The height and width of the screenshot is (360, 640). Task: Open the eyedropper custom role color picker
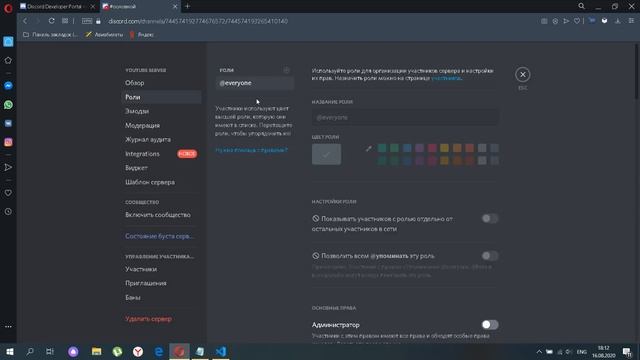tap(369, 149)
